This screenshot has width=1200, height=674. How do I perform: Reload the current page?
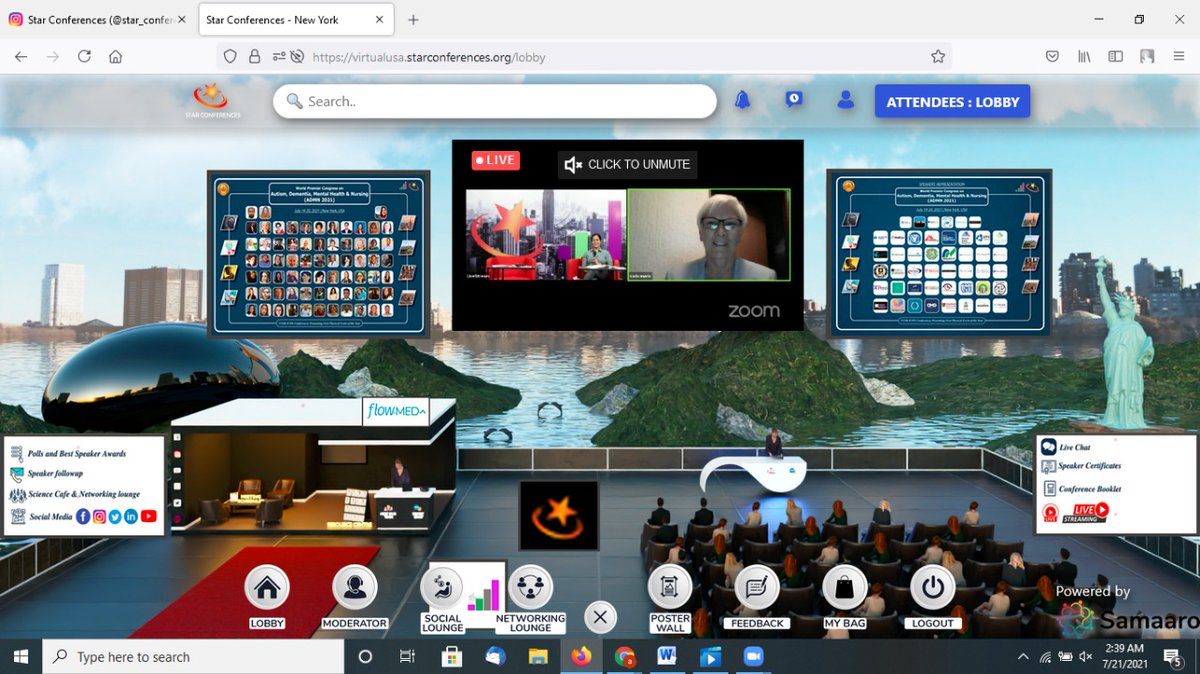point(85,57)
